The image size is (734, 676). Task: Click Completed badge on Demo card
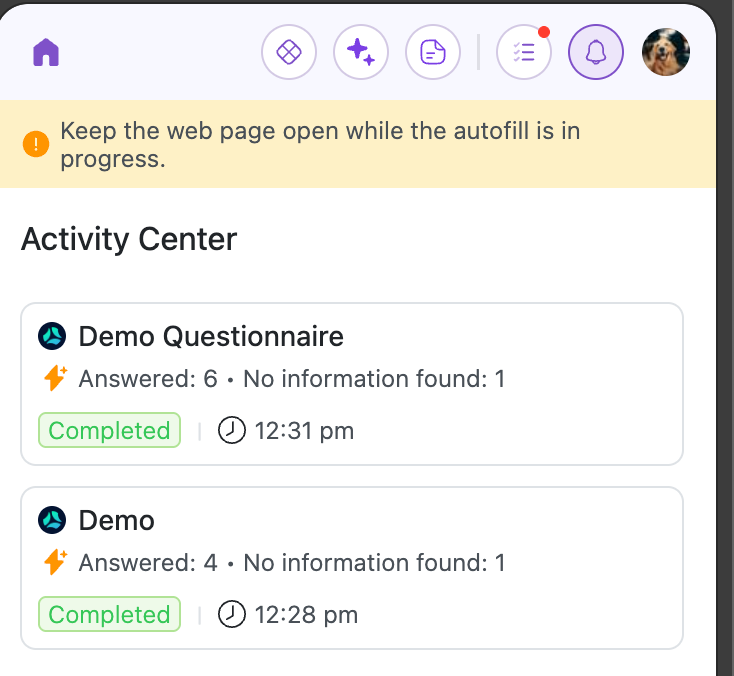pyautogui.click(x=109, y=614)
